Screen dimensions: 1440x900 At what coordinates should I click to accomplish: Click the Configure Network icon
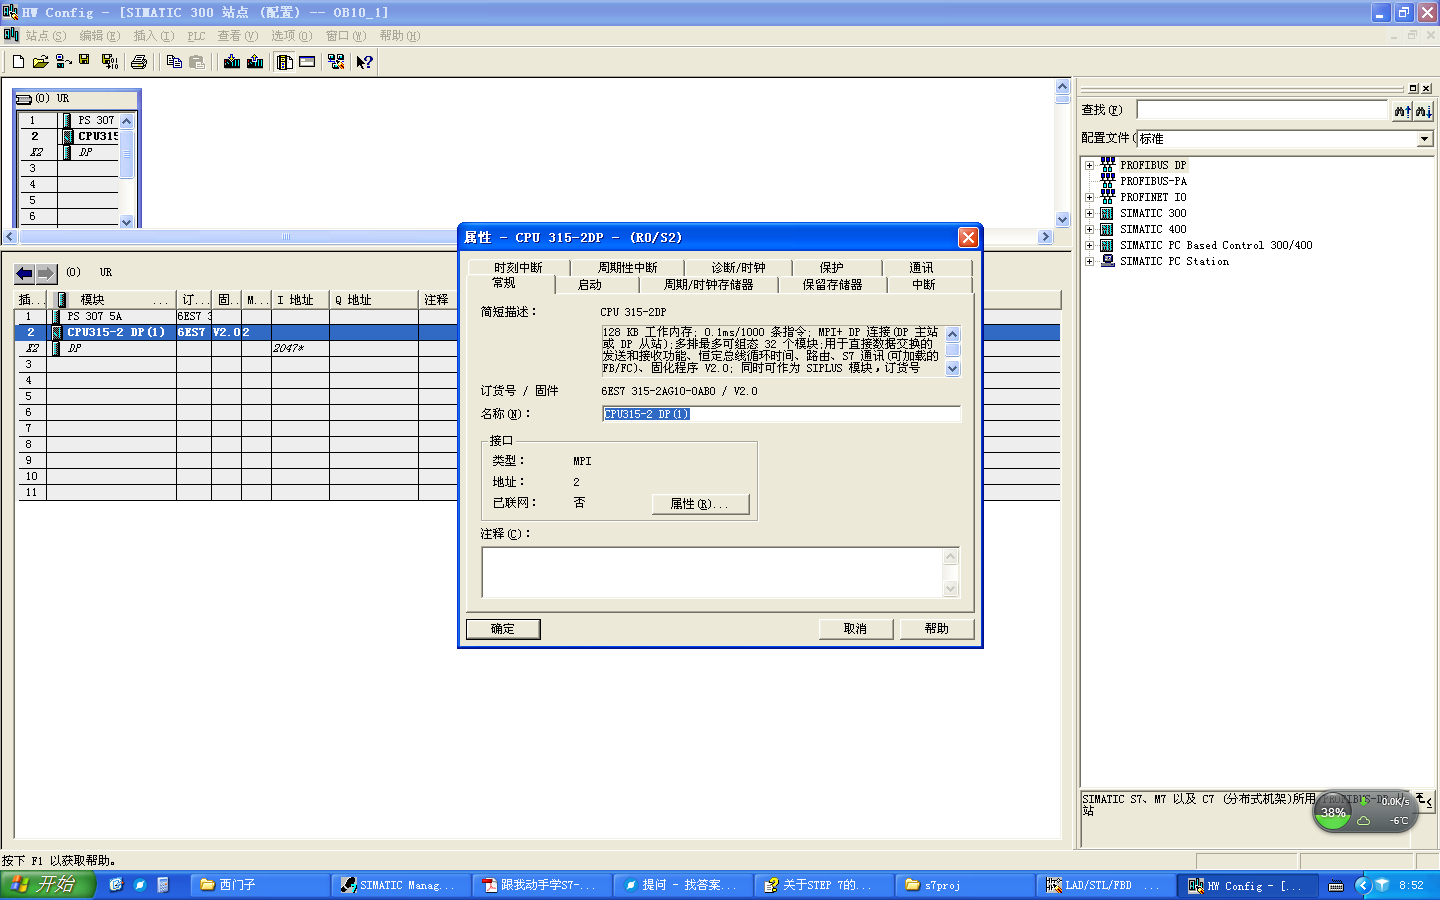tap(336, 62)
